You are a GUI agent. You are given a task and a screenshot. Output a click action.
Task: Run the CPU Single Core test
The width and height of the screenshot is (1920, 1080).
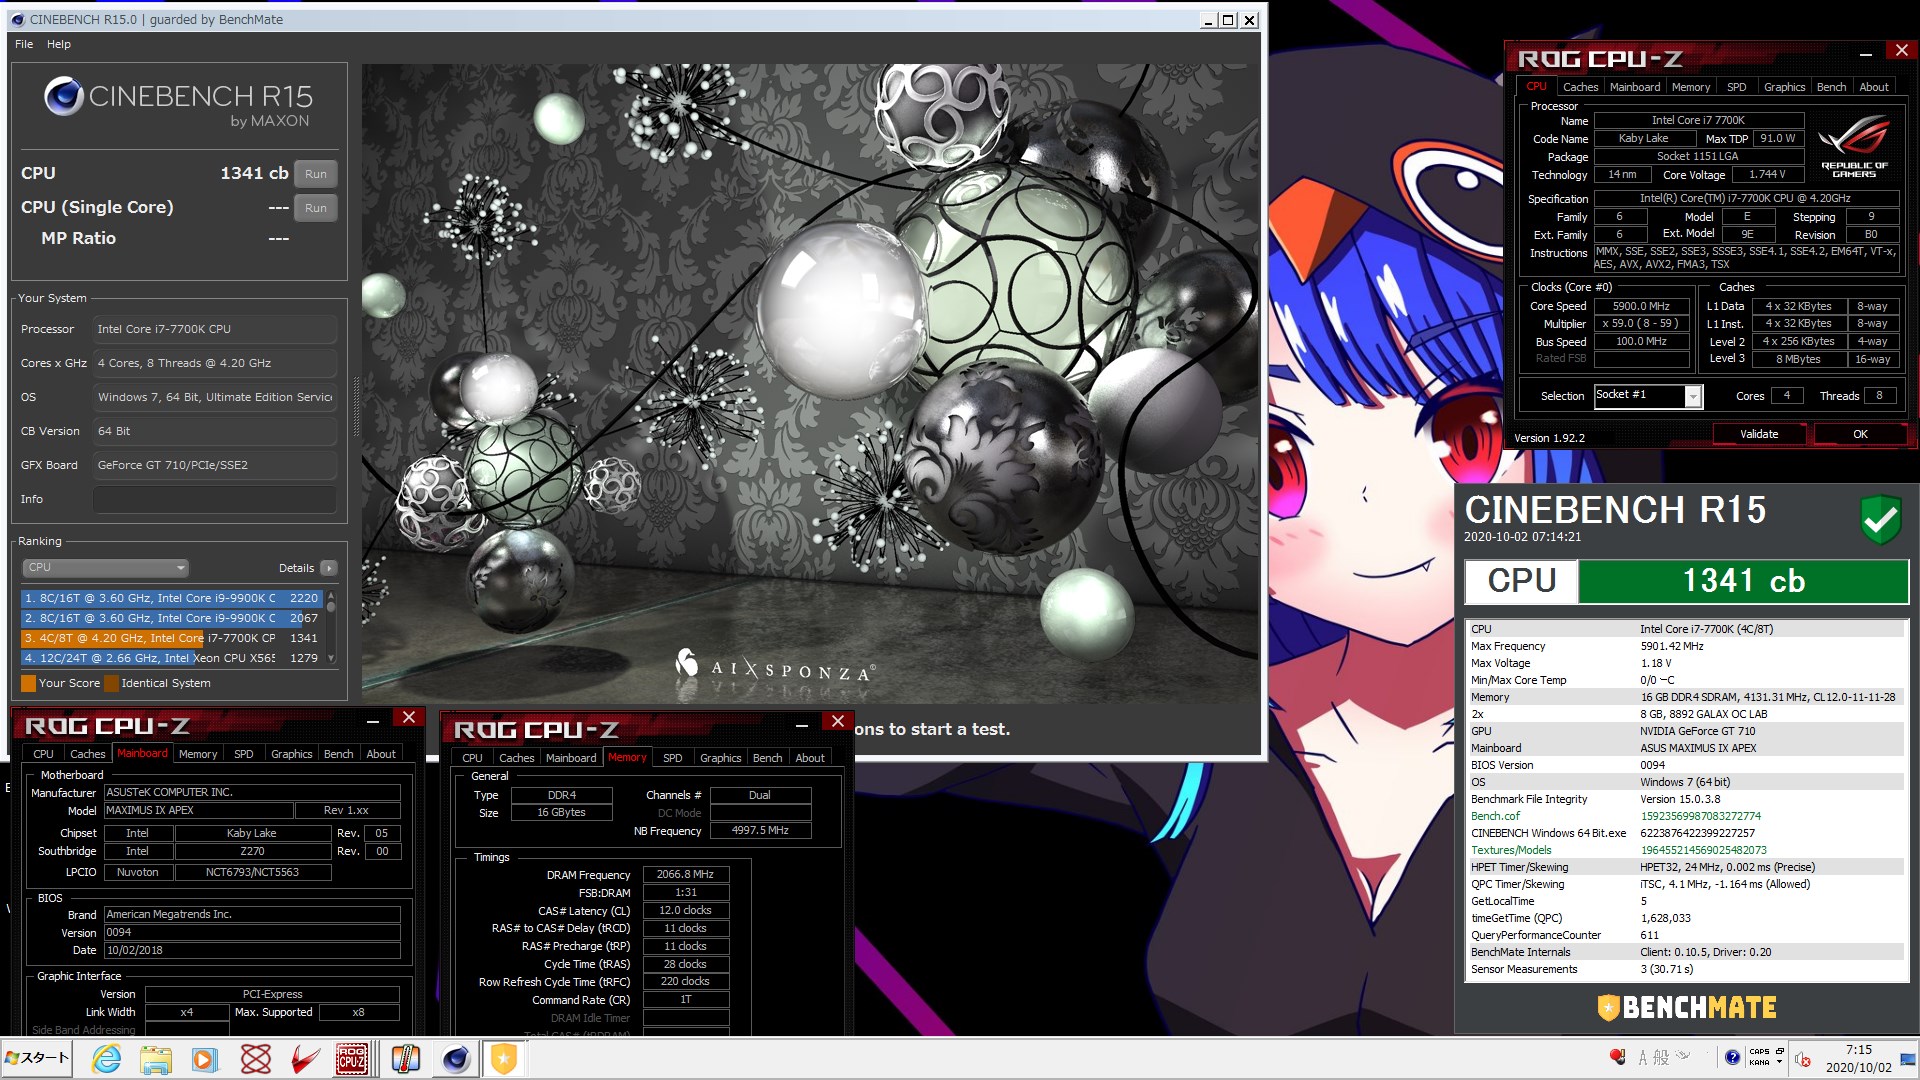316,208
